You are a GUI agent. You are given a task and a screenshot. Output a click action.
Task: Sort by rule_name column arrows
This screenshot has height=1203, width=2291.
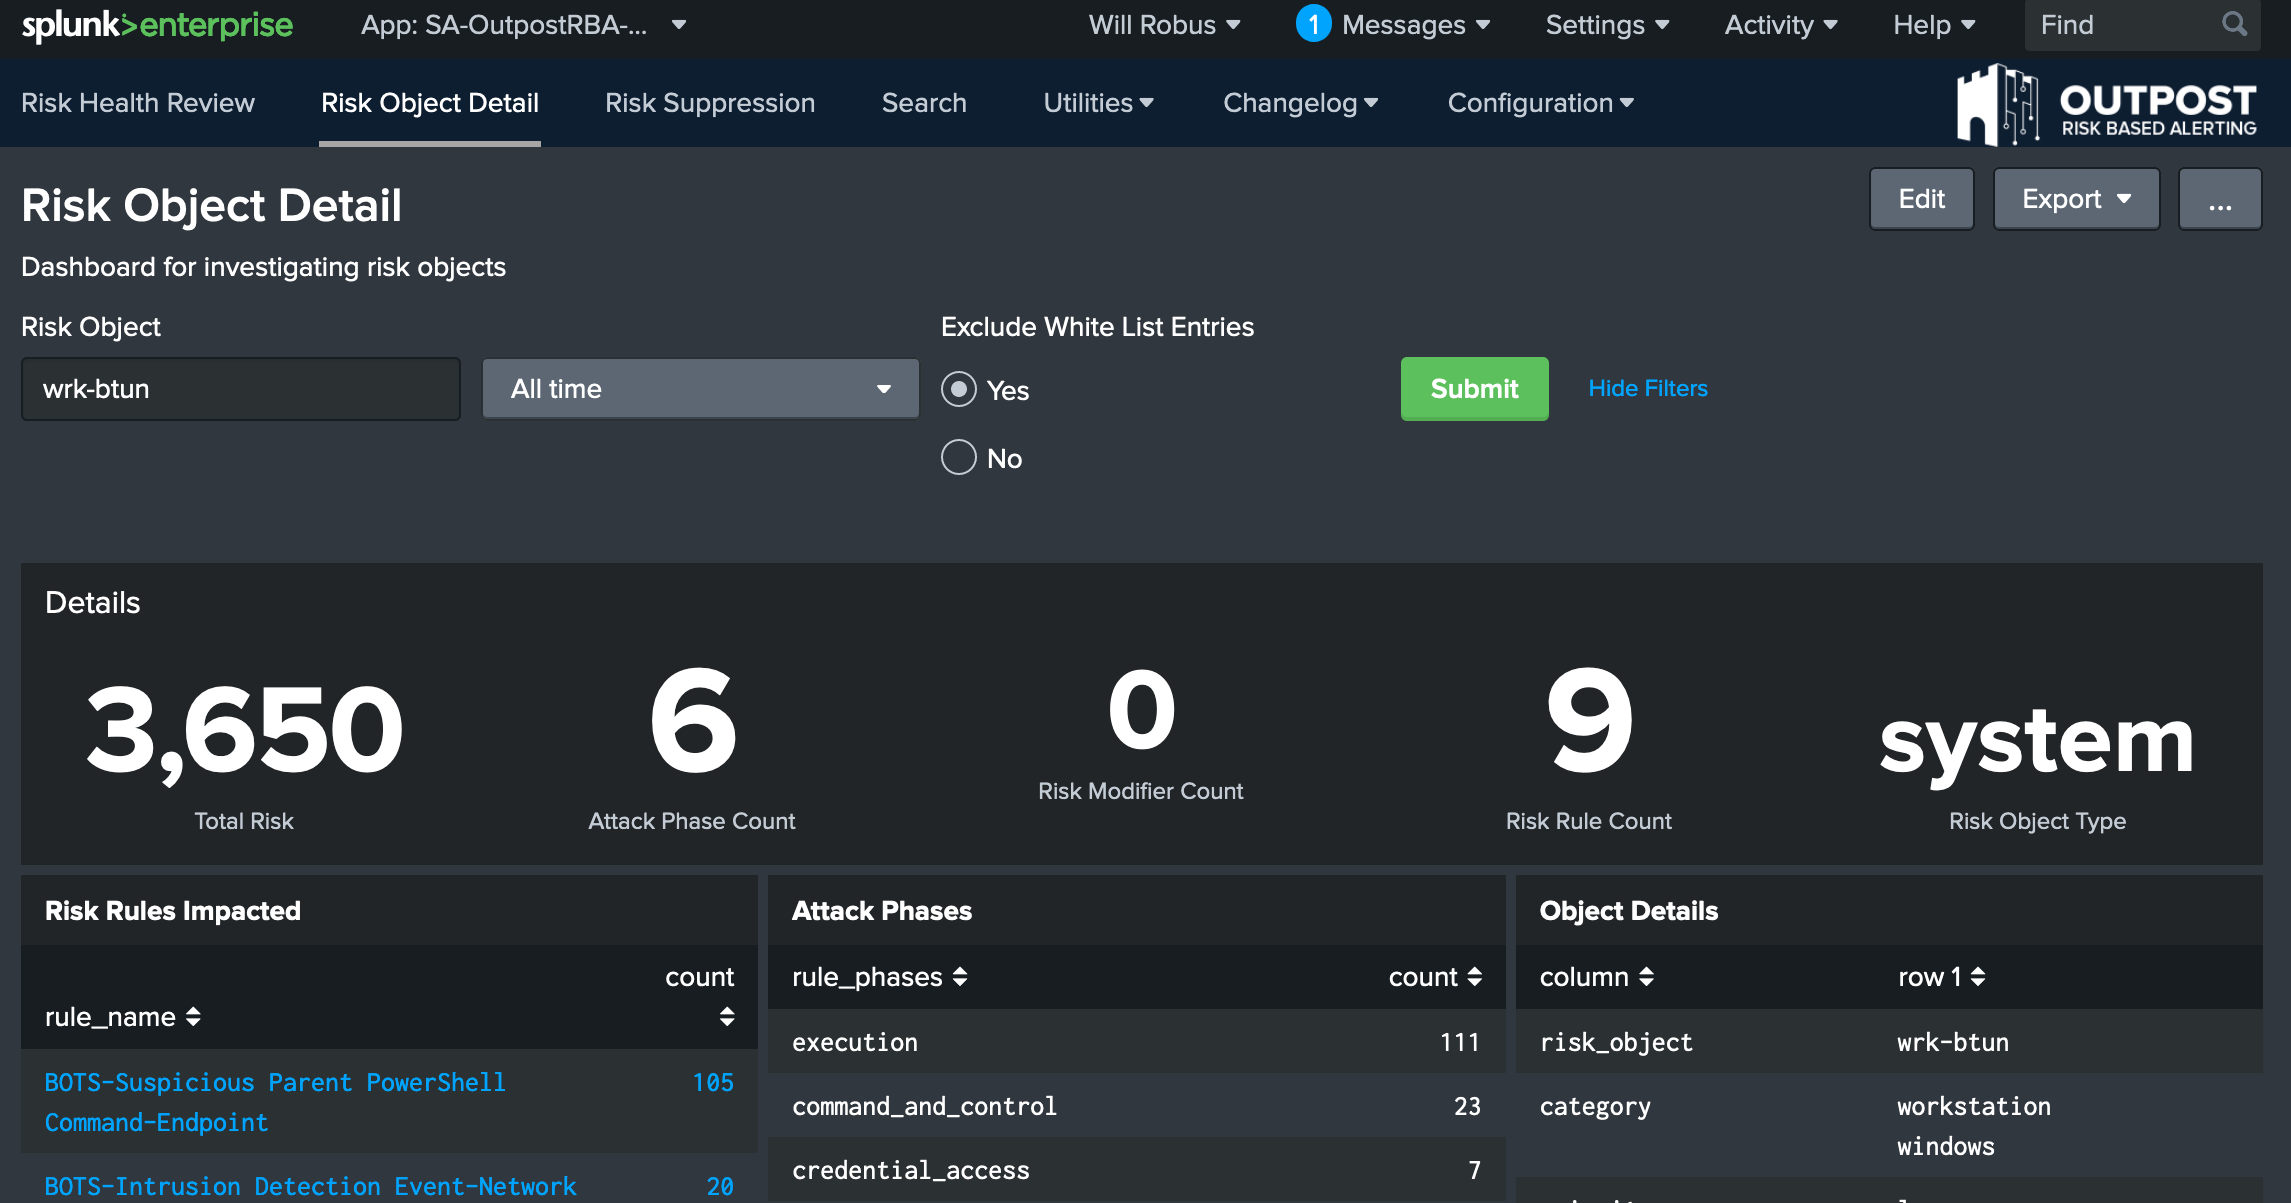(193, 1017)
